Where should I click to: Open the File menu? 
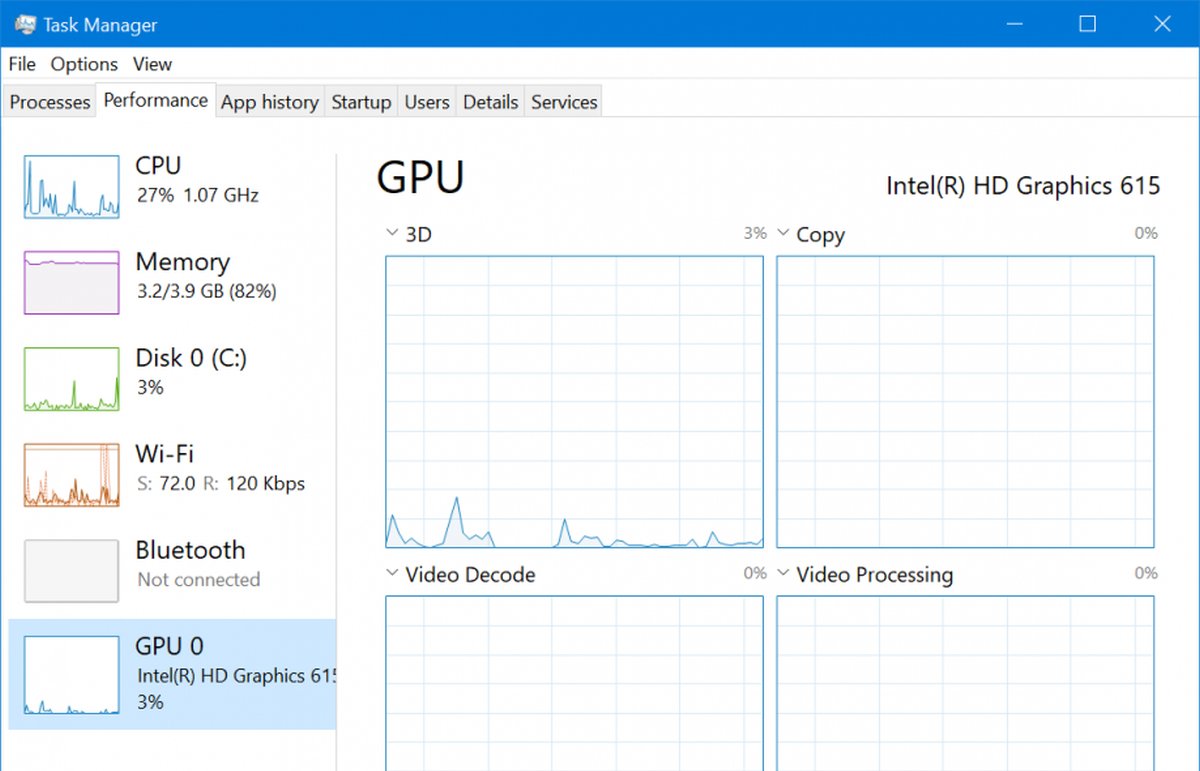point(21,64)
